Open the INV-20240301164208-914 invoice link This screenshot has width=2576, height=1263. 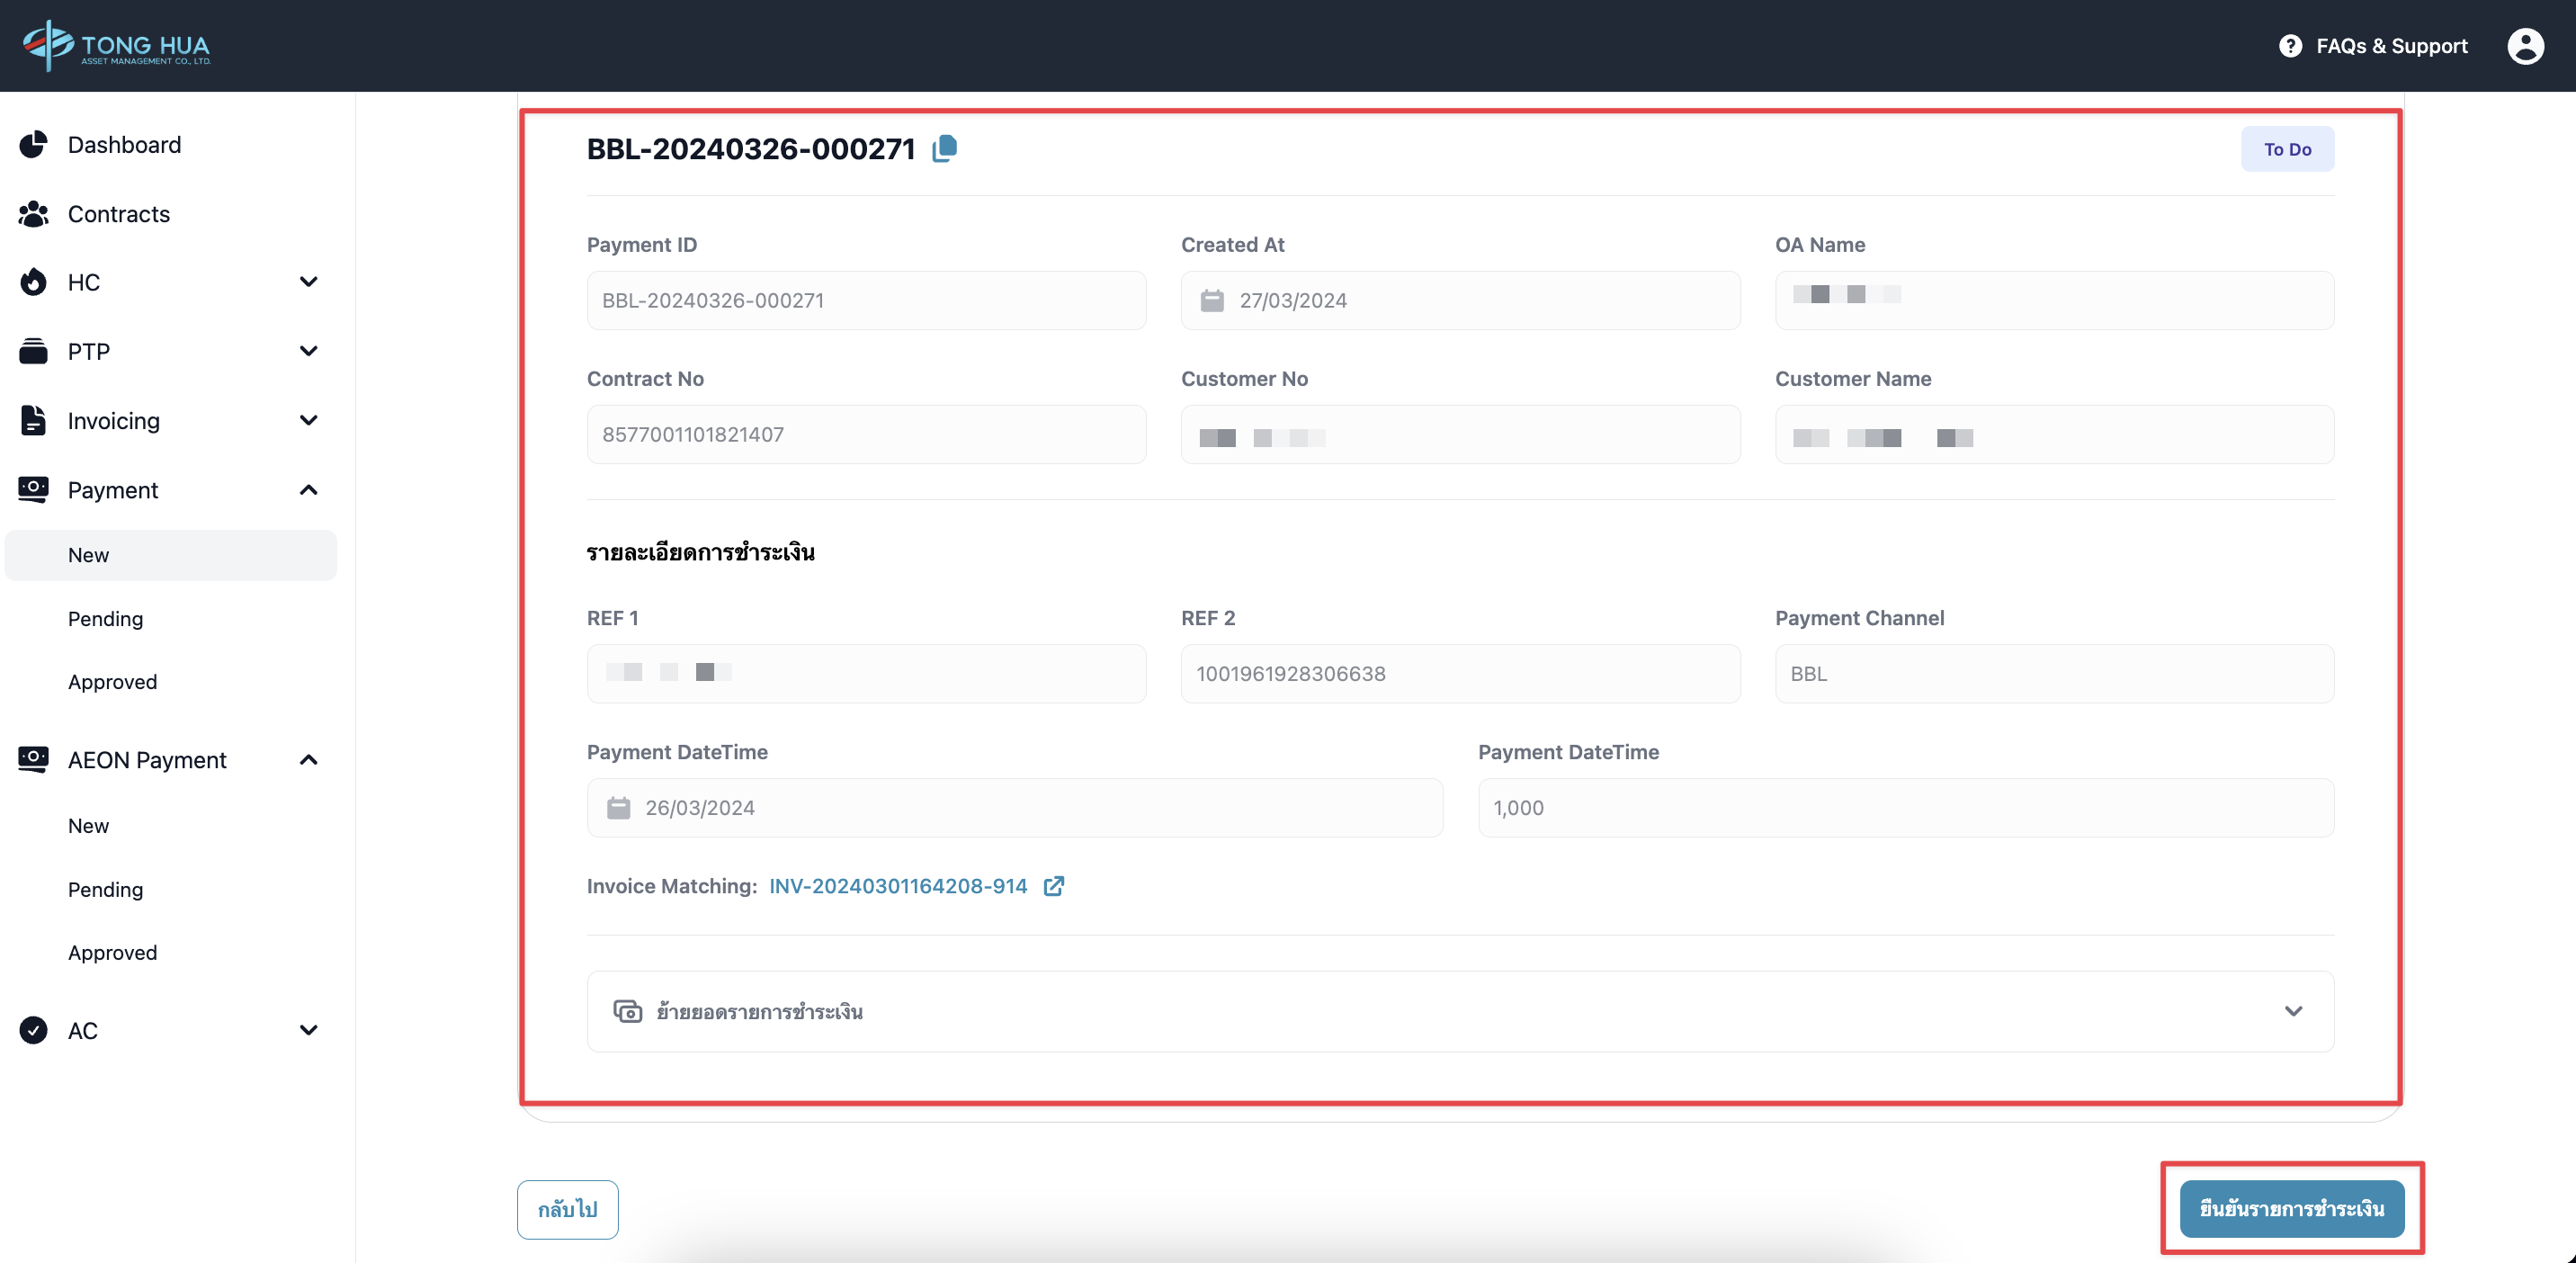[897, 886]
